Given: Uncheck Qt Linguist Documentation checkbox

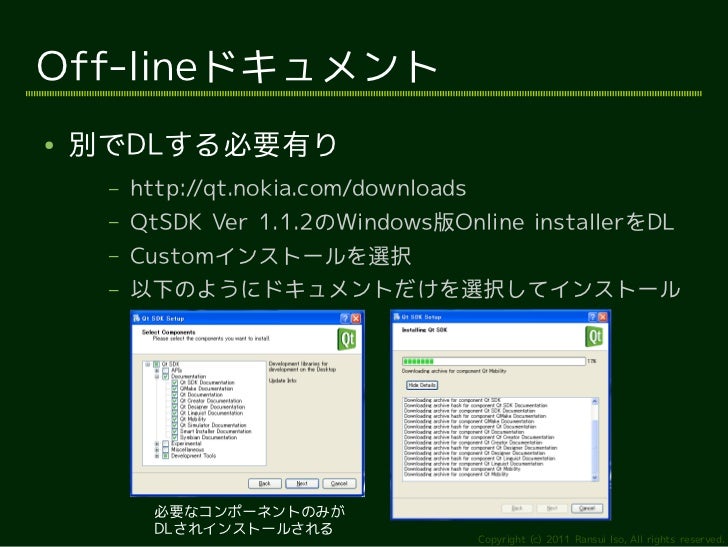Looking at the screenshot, I should click(x=175, y=413).
